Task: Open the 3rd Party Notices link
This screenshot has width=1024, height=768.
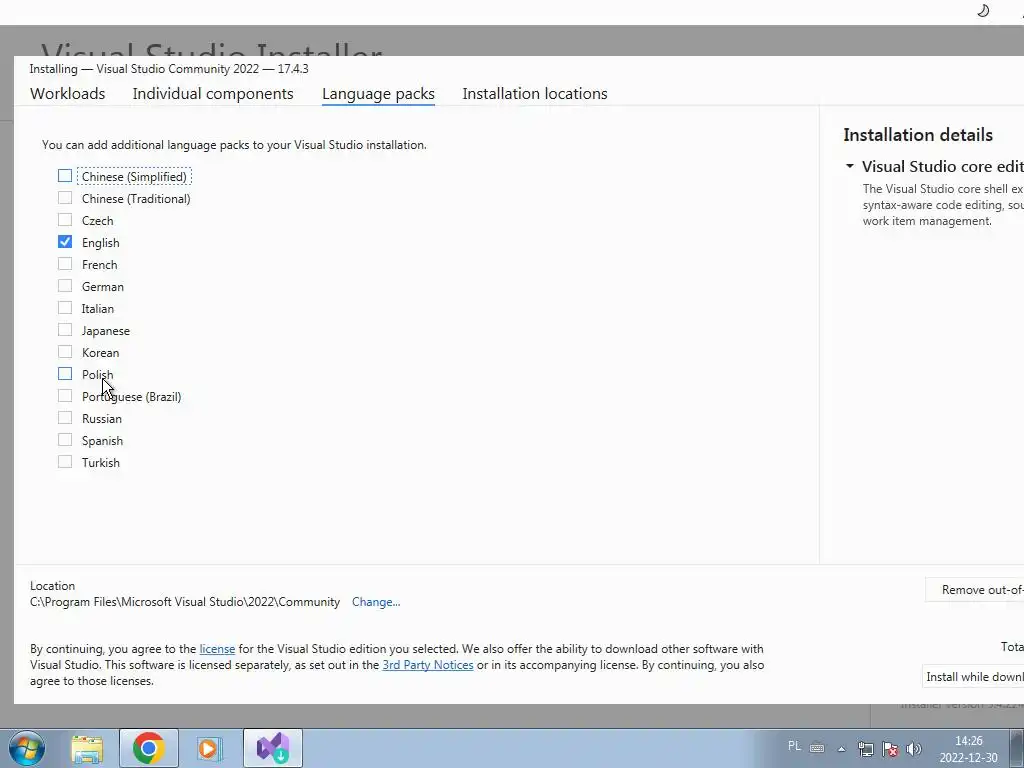Action: click(x=428, y=665)
